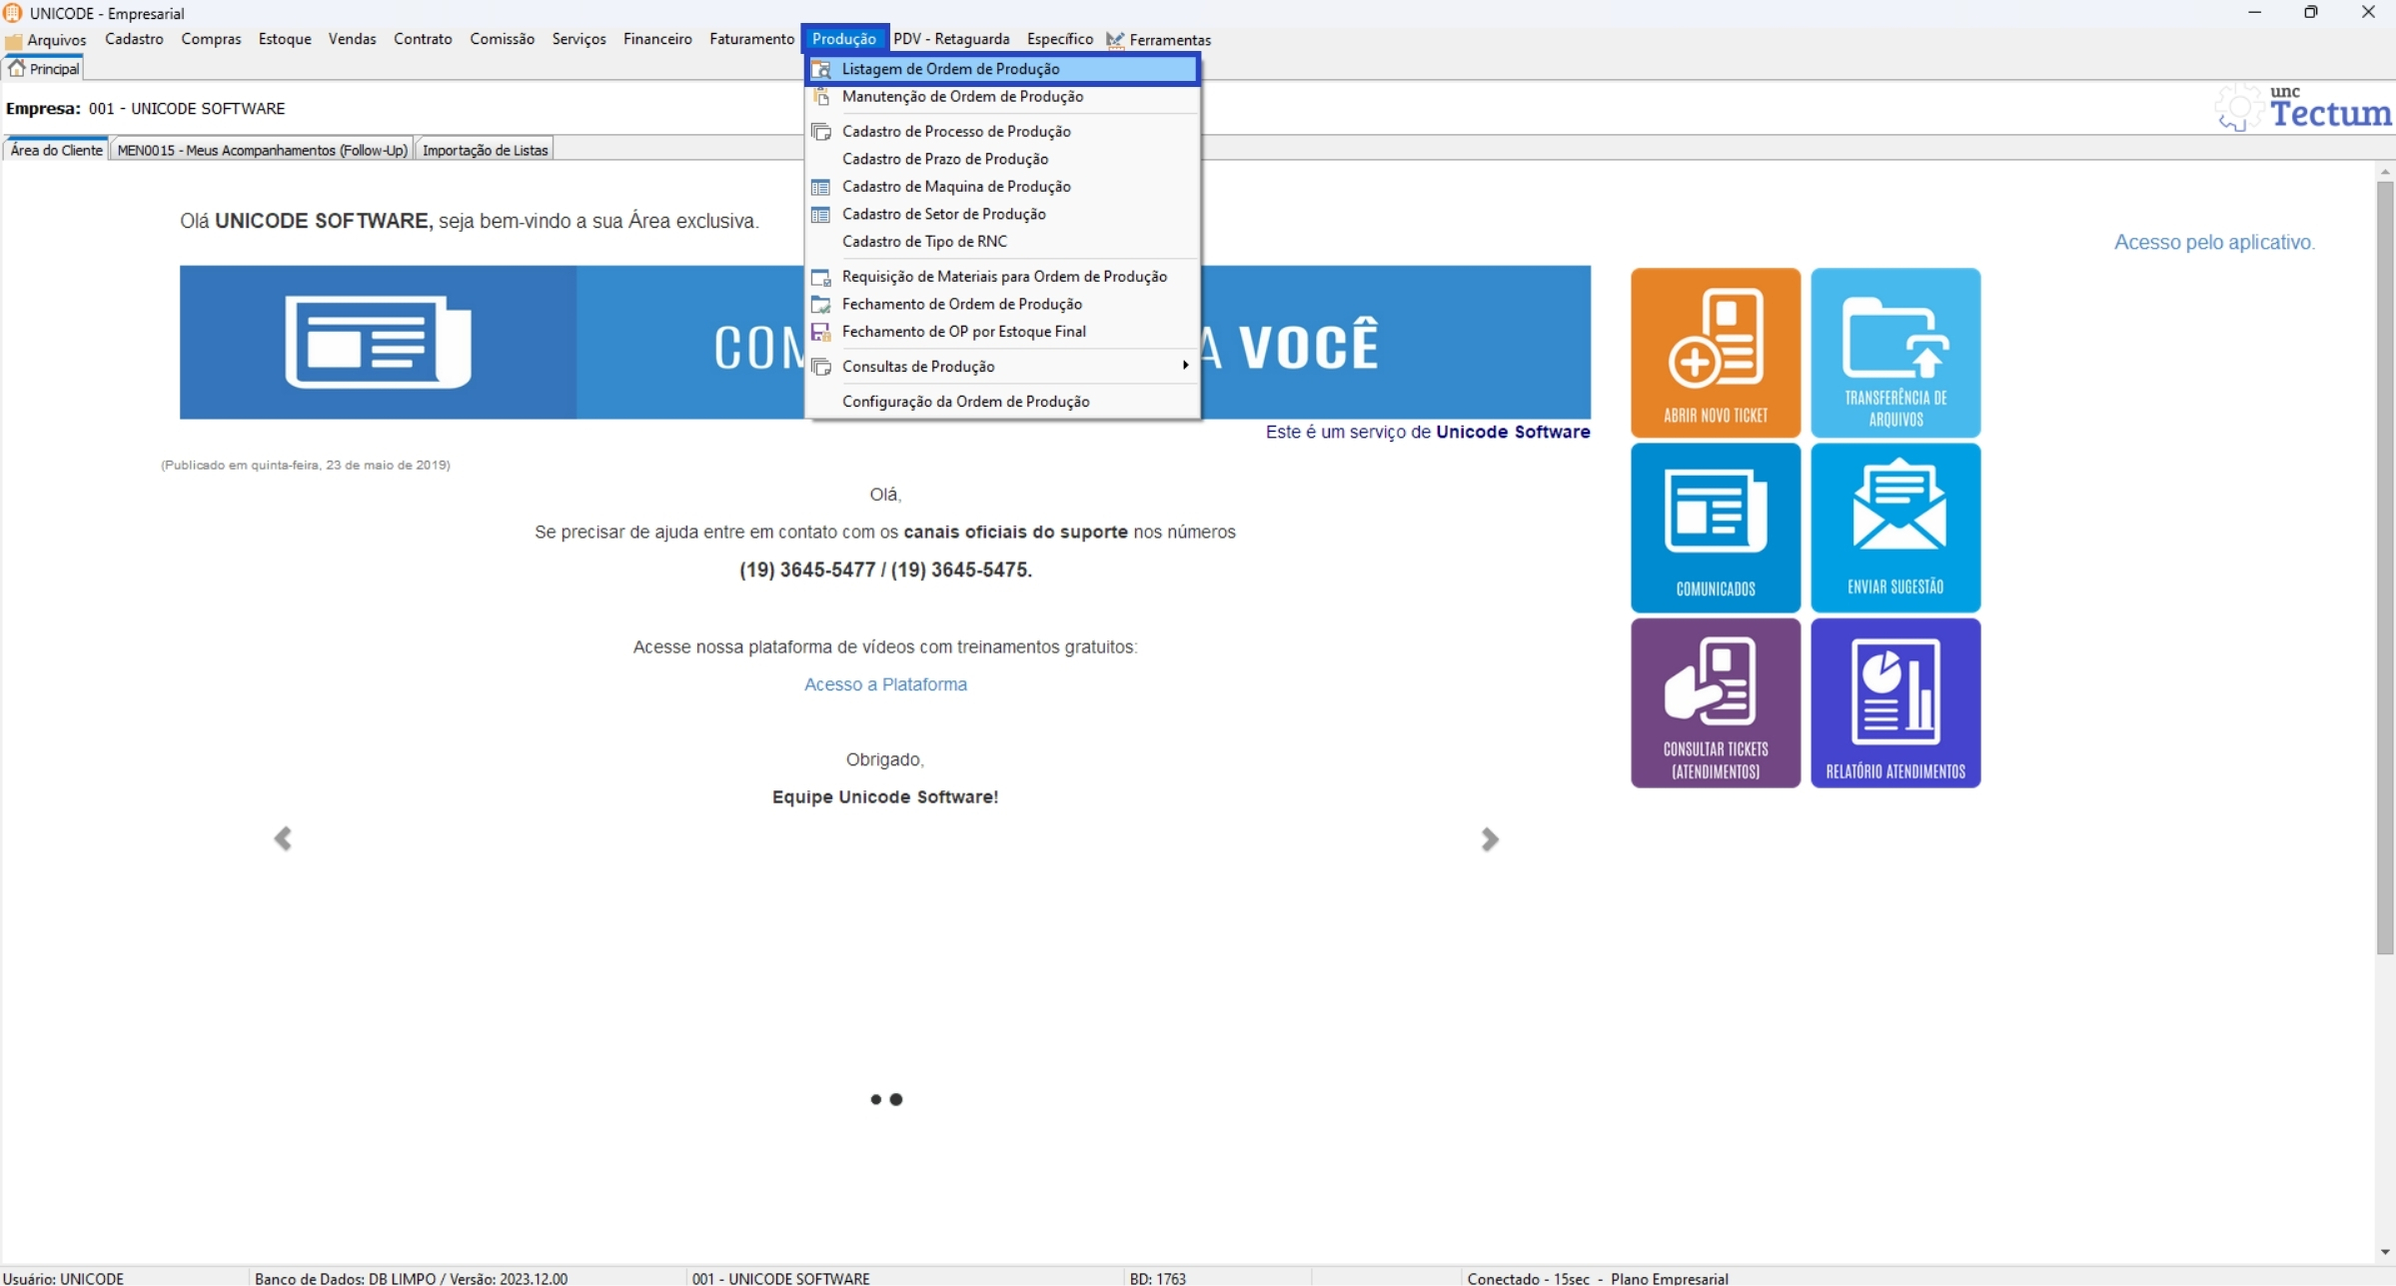
Task: Click the next slide arrow in carousel
Action: tap(1489, 838)
